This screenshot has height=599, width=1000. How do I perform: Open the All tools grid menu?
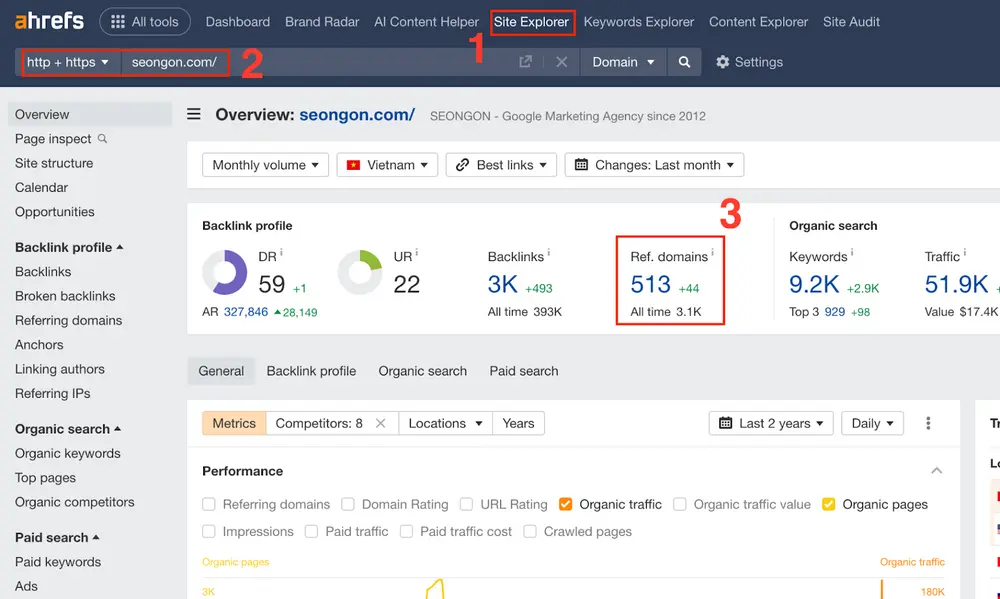(x=145, y=22)
